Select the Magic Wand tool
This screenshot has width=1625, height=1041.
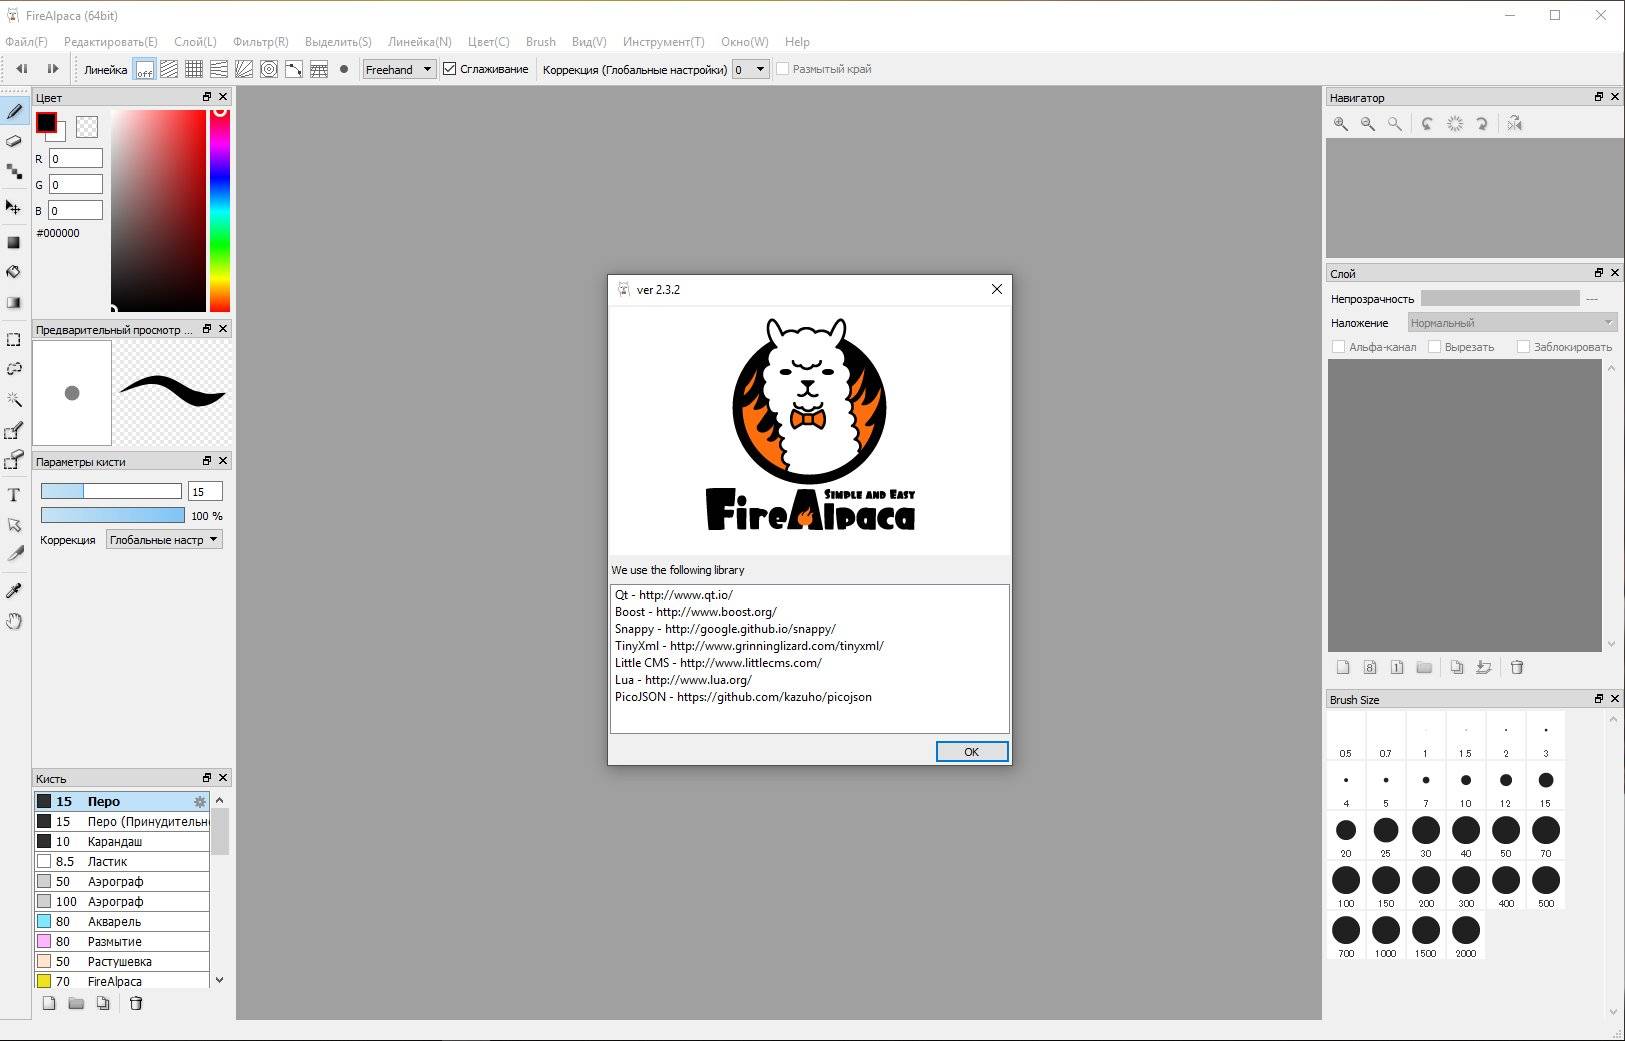[x=14, y=399]
